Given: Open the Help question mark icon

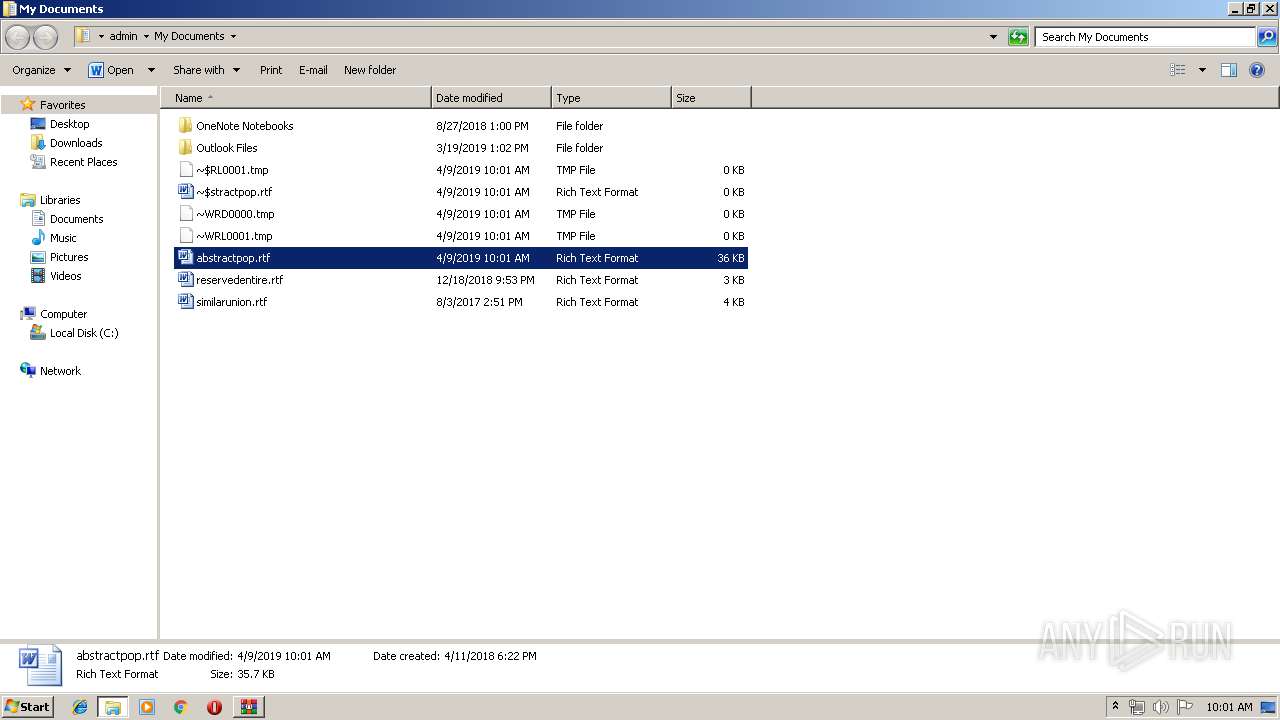Looking at the screenshot, I should 1258,70.
